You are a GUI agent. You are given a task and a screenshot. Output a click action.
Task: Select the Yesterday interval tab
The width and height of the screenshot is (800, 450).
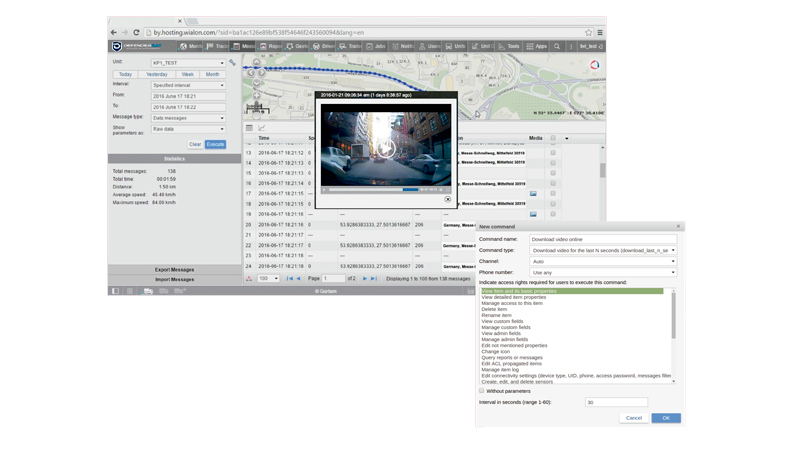click(157, 74)
